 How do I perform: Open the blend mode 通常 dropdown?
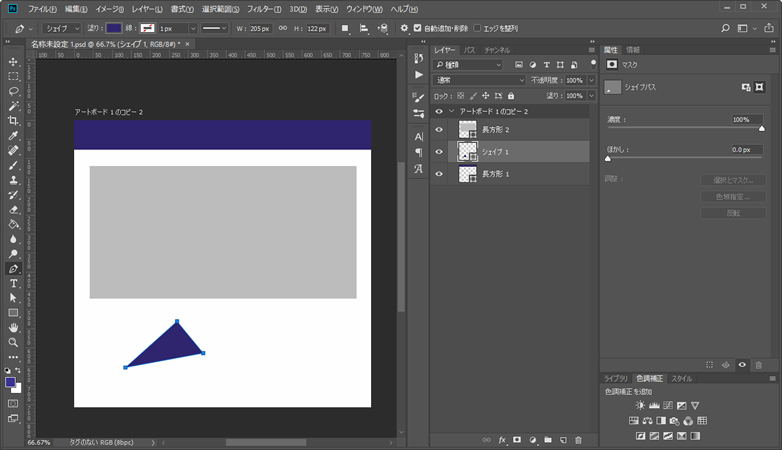coord(479,80)
